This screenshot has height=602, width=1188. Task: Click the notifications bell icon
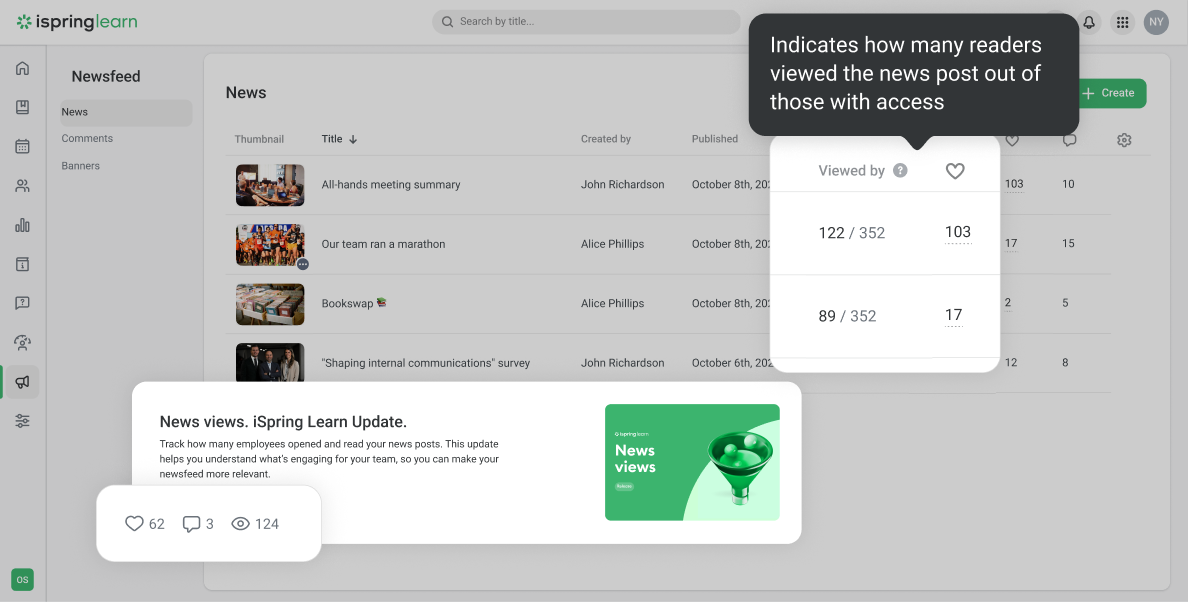pyautogui.click(x=1089, y=22)
